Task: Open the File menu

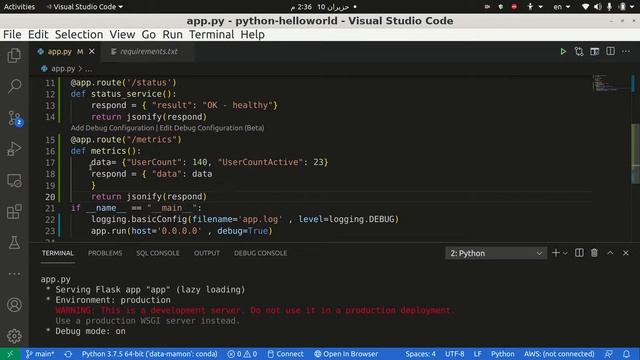Action: click(12, 35)
